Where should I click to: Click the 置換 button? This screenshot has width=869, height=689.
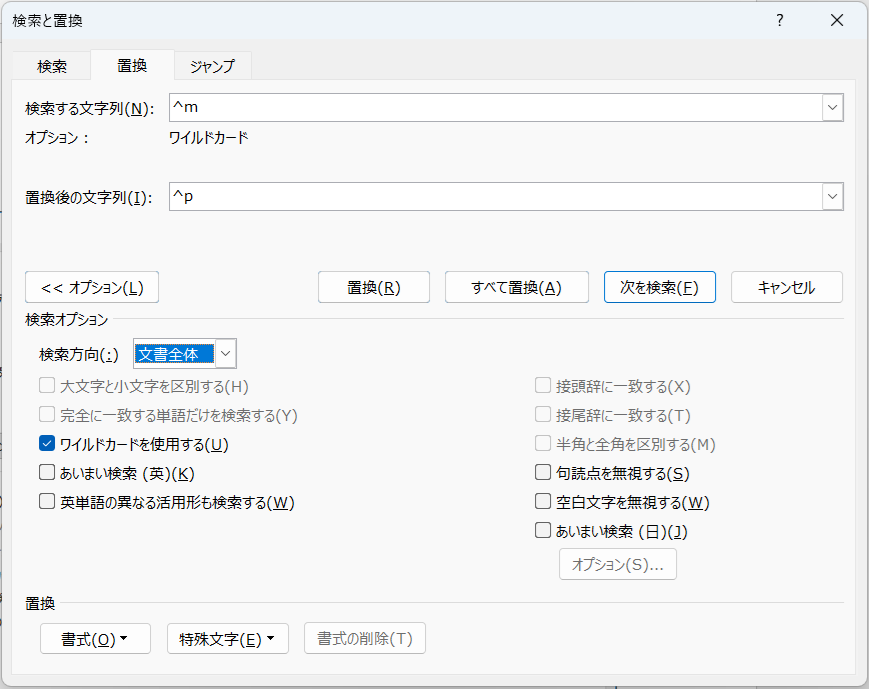coord(374,287)
